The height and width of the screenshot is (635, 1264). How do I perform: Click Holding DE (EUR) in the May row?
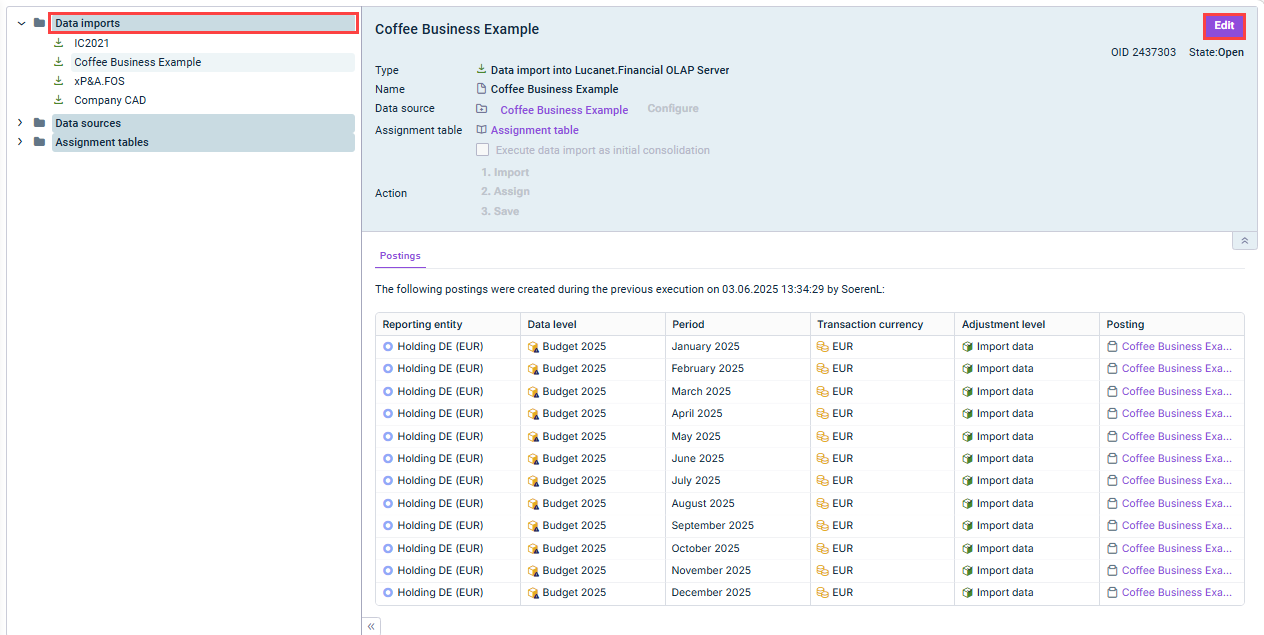pos(440,436)
